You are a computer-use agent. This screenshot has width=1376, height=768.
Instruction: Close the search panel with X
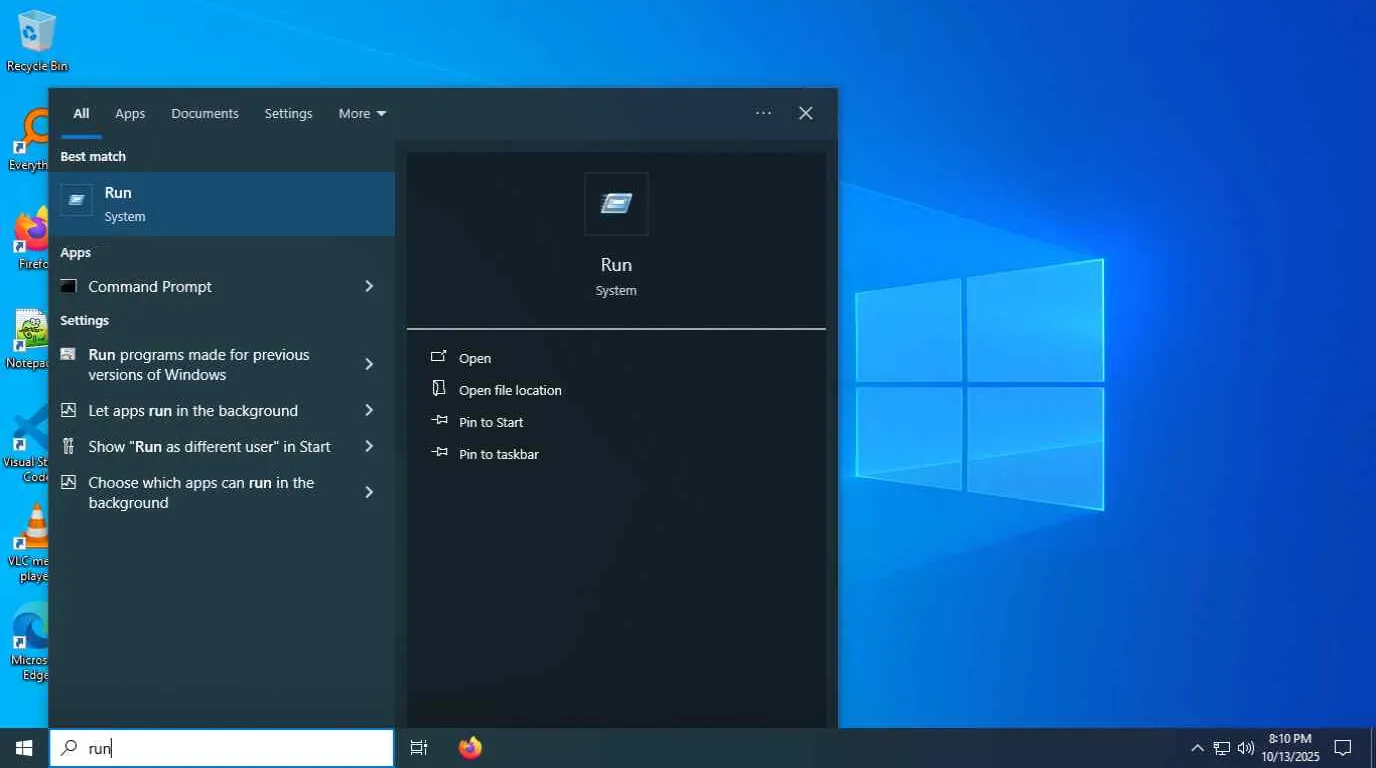[x=805, y=113]
